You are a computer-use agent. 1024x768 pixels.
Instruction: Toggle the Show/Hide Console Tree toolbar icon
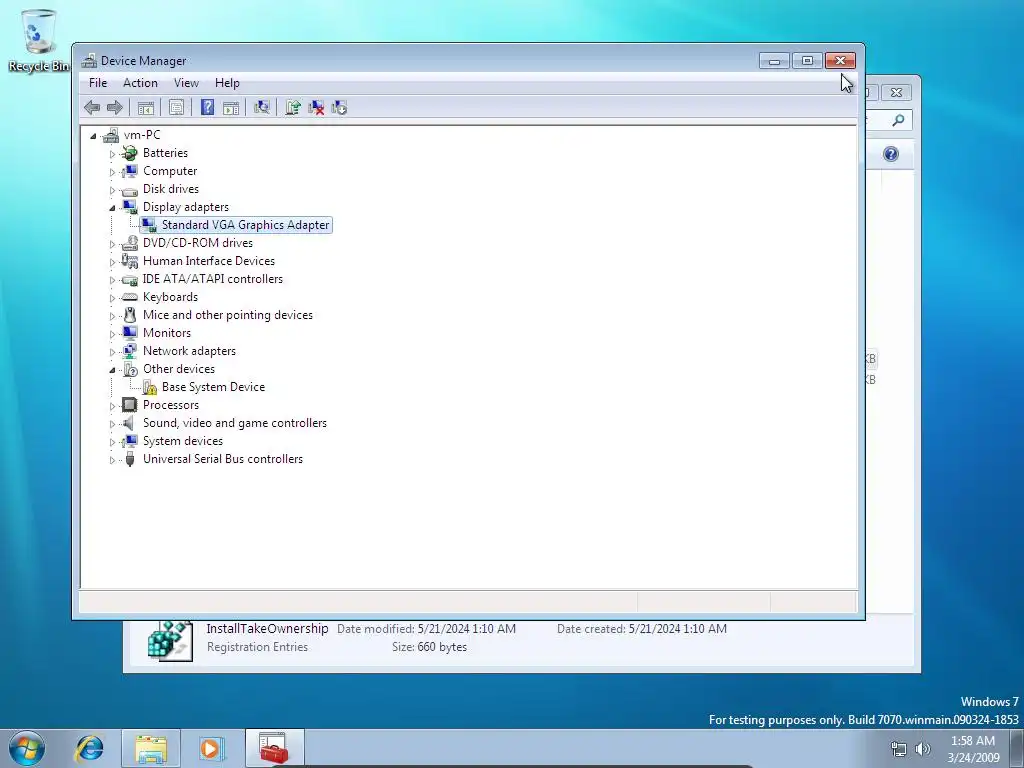146,108
